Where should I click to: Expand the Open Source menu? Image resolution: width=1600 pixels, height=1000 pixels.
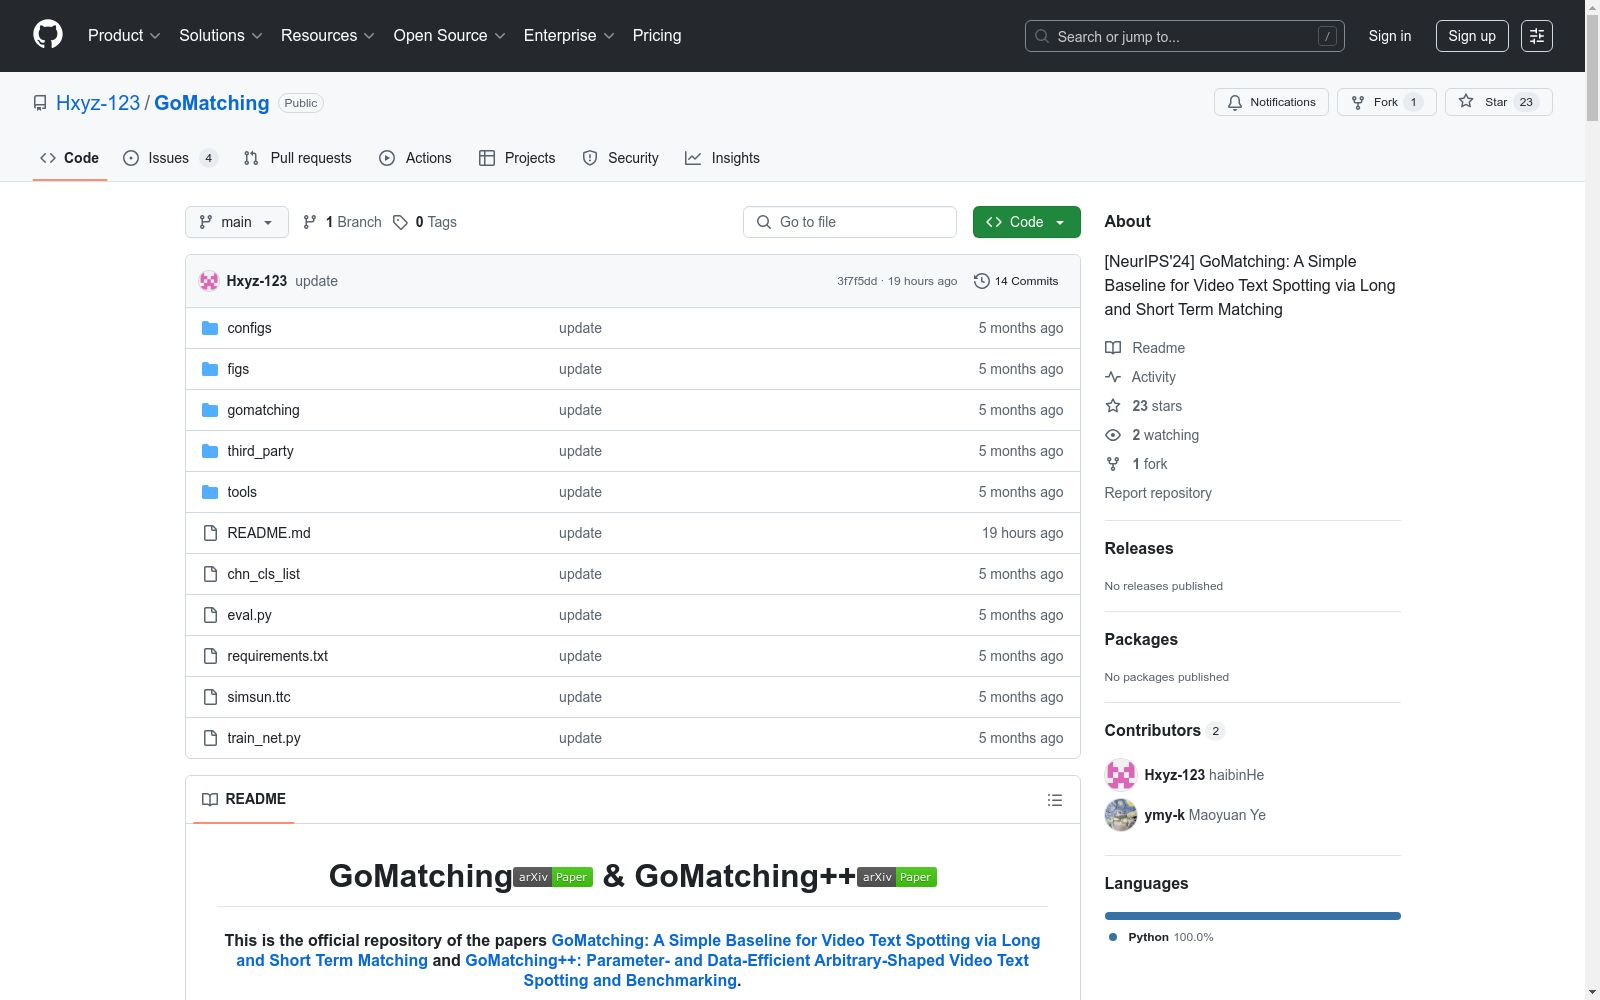(450, 36)
